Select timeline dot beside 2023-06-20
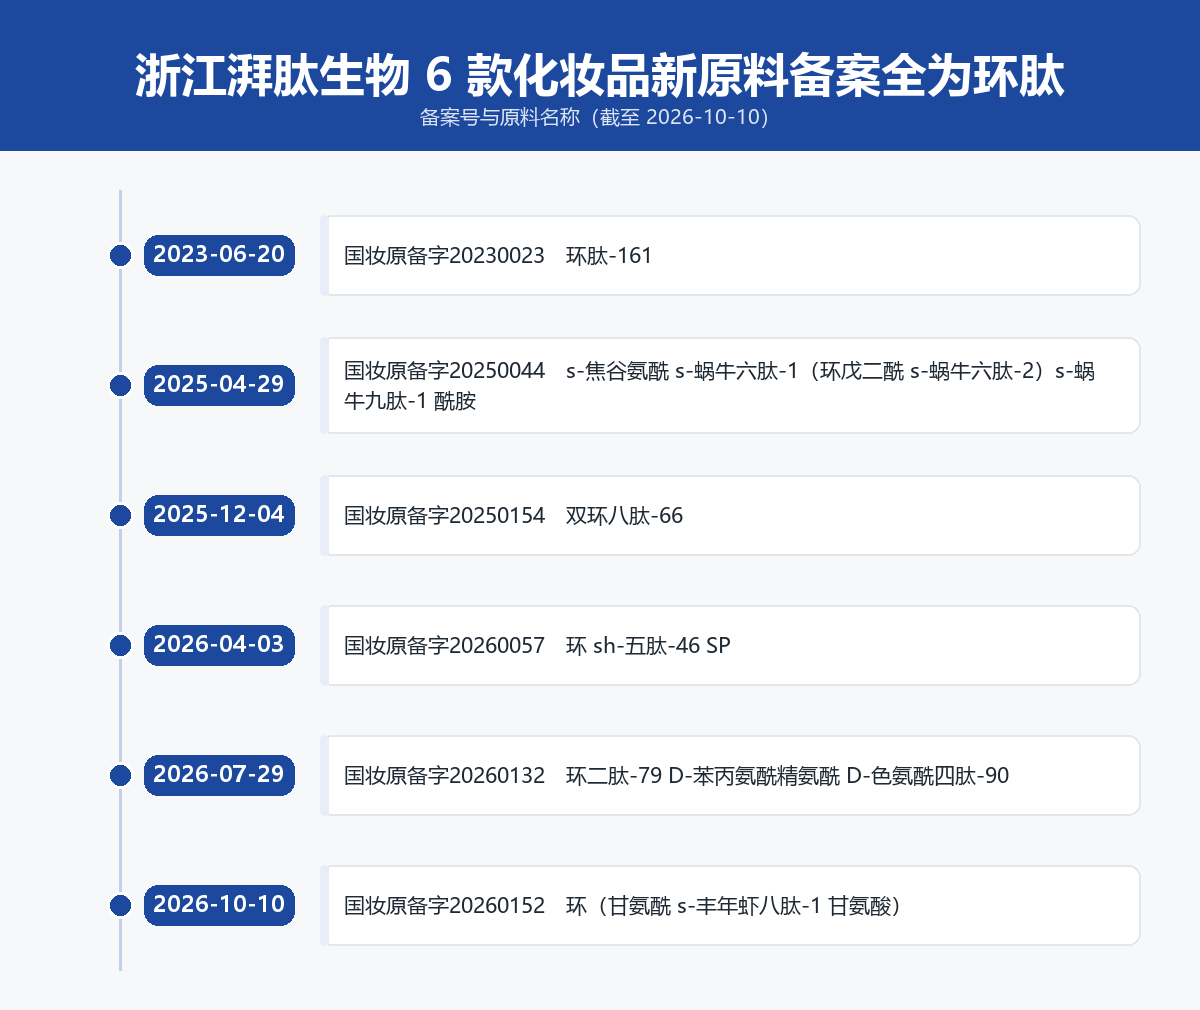Screen dimensions: 1200x1010 click(120, 255)
